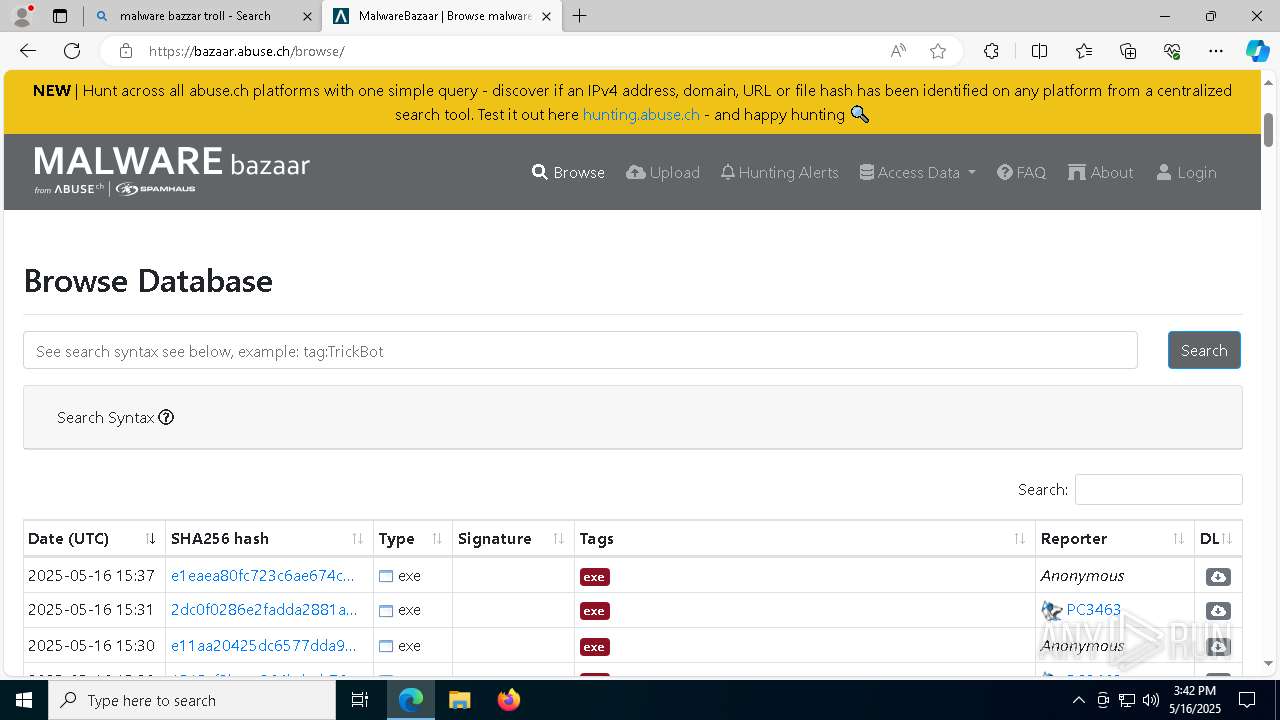1280x720 pixels.
Task: Sort table by Reporter column
Action: pos(1114,538)
